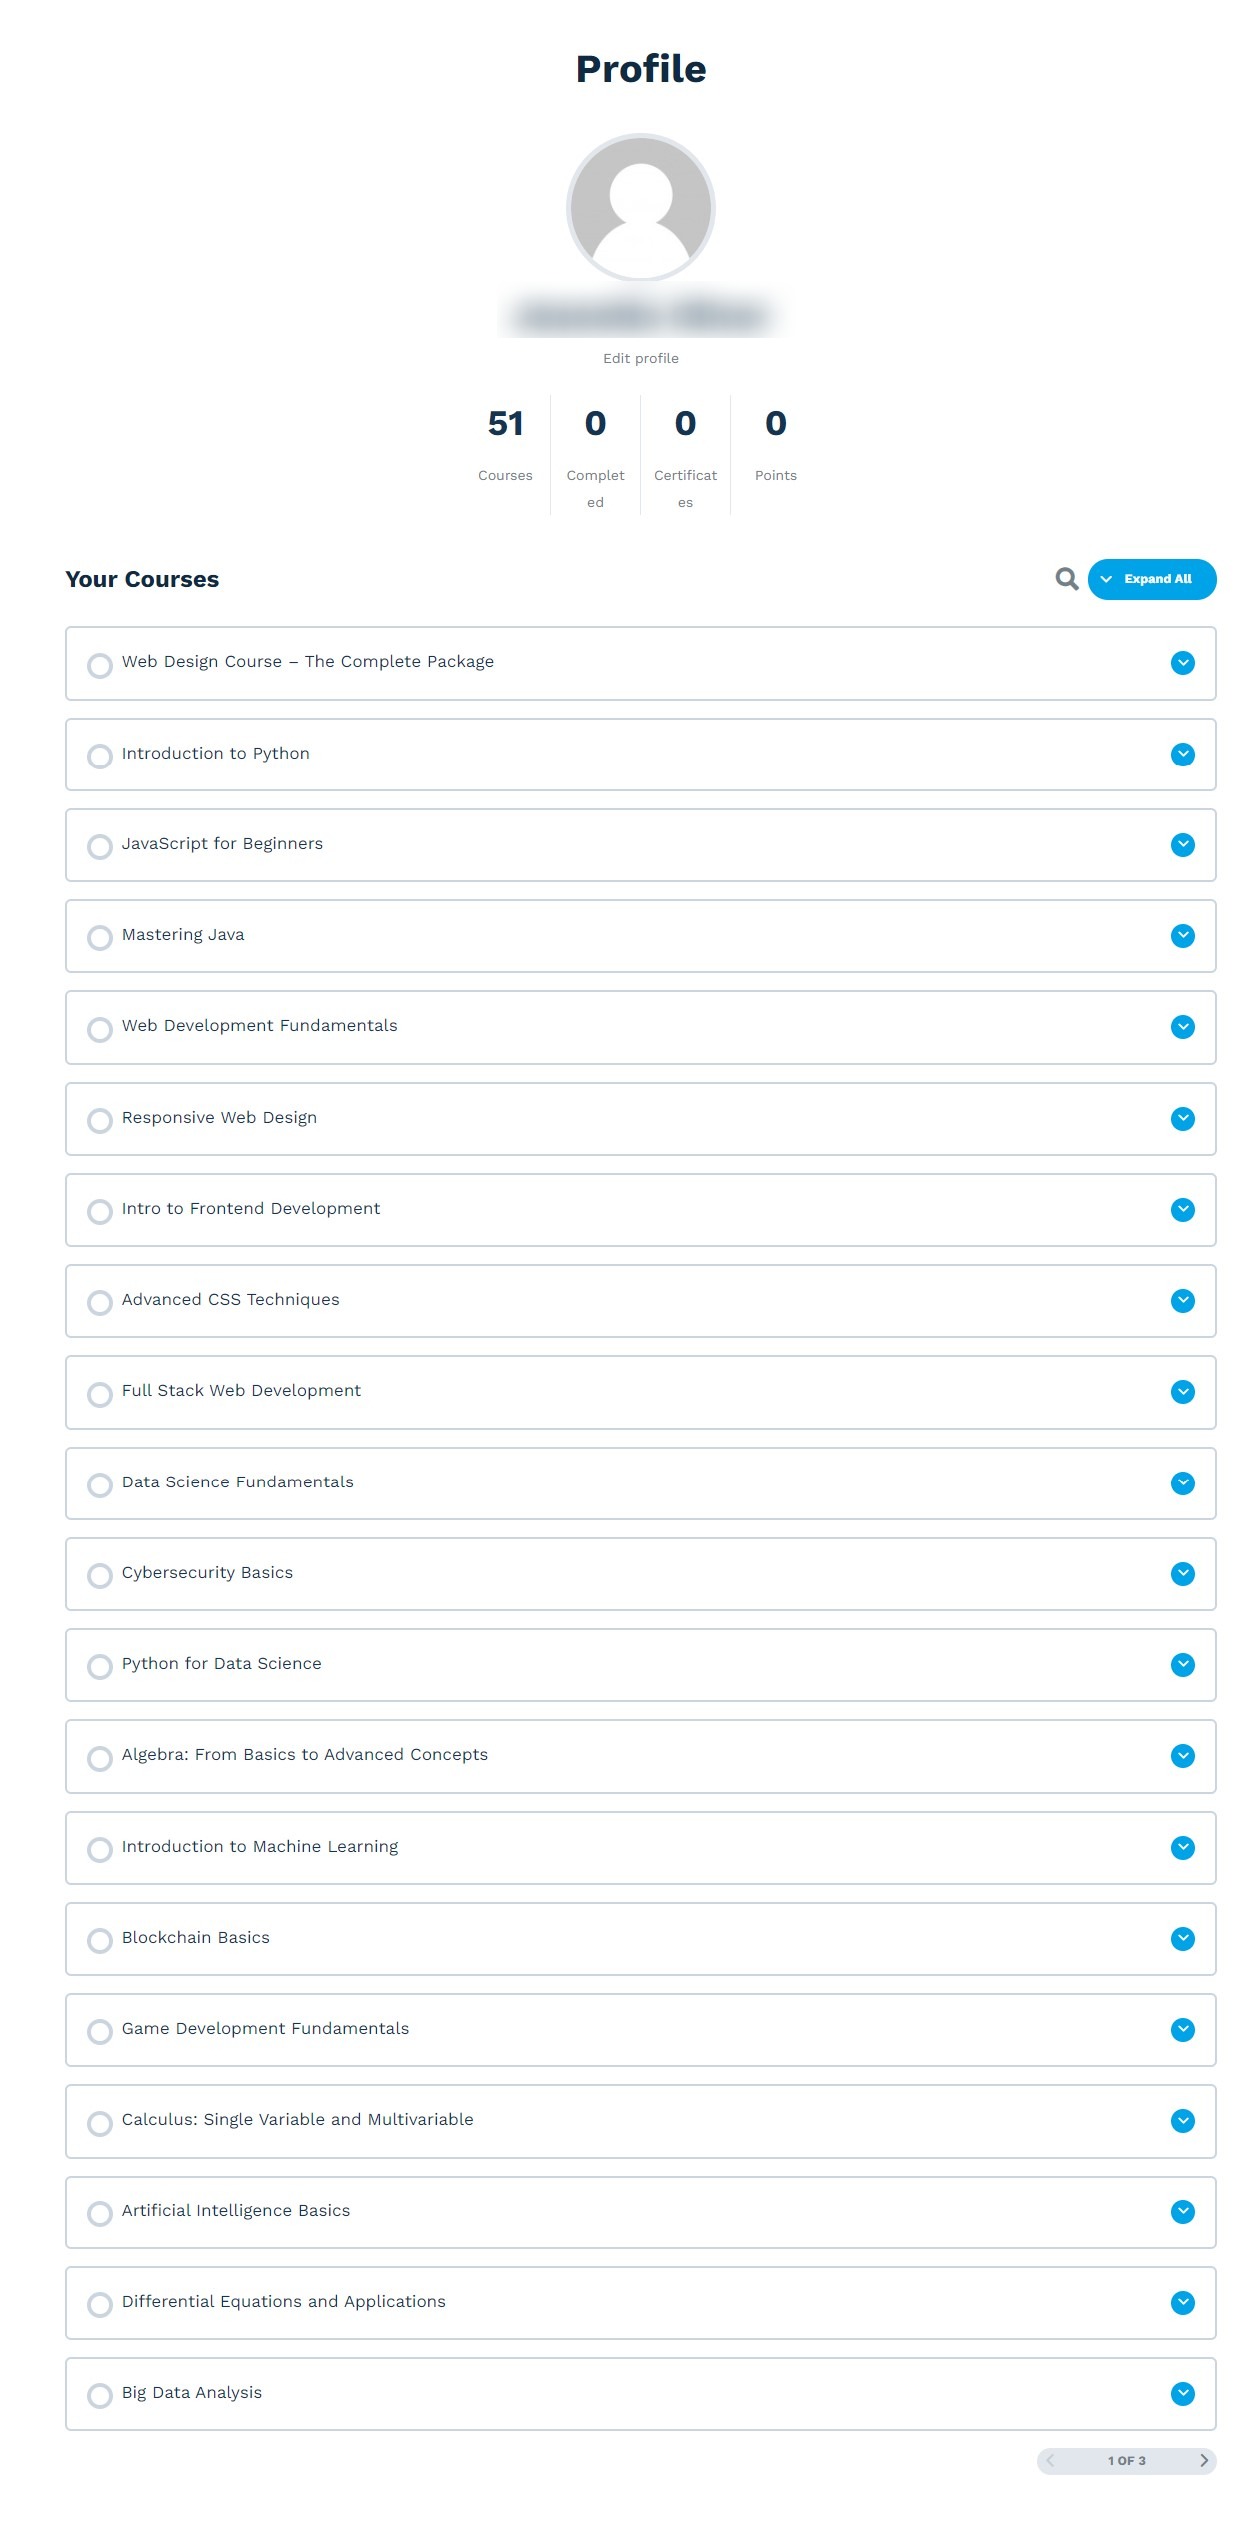The height and width of the screenshot is (2548, 1239).
Task: Expand the Data Science Fundamentals course
Action: pos(1182,1485)
